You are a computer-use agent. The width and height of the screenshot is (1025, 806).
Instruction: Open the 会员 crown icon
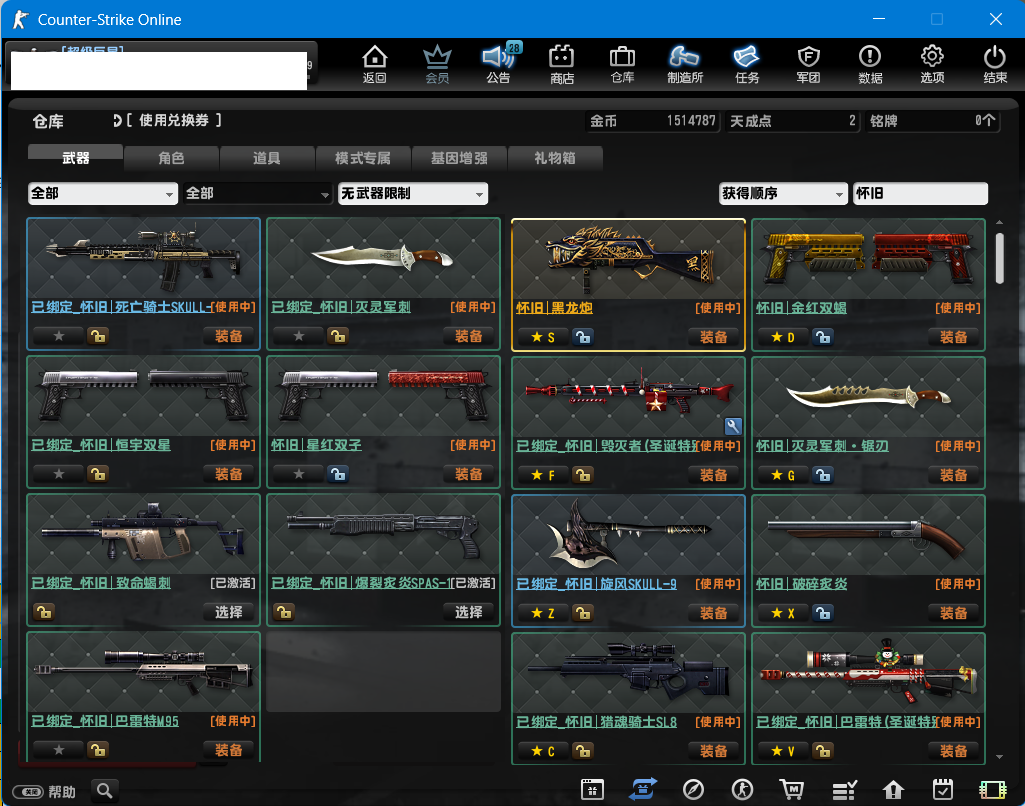tap(437, 64)
